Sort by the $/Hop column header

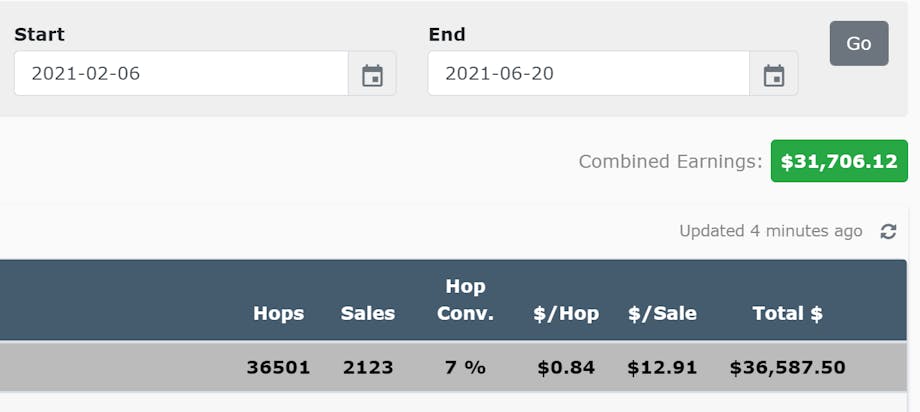[x=566, y=313]
